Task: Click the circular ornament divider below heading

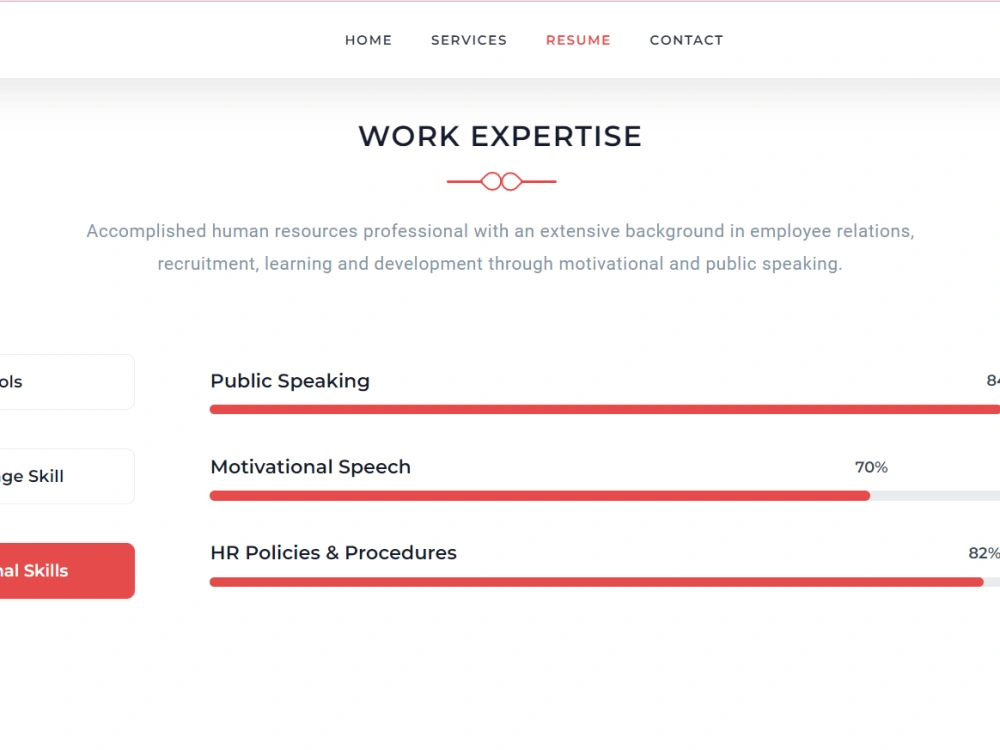Action: 501,180
